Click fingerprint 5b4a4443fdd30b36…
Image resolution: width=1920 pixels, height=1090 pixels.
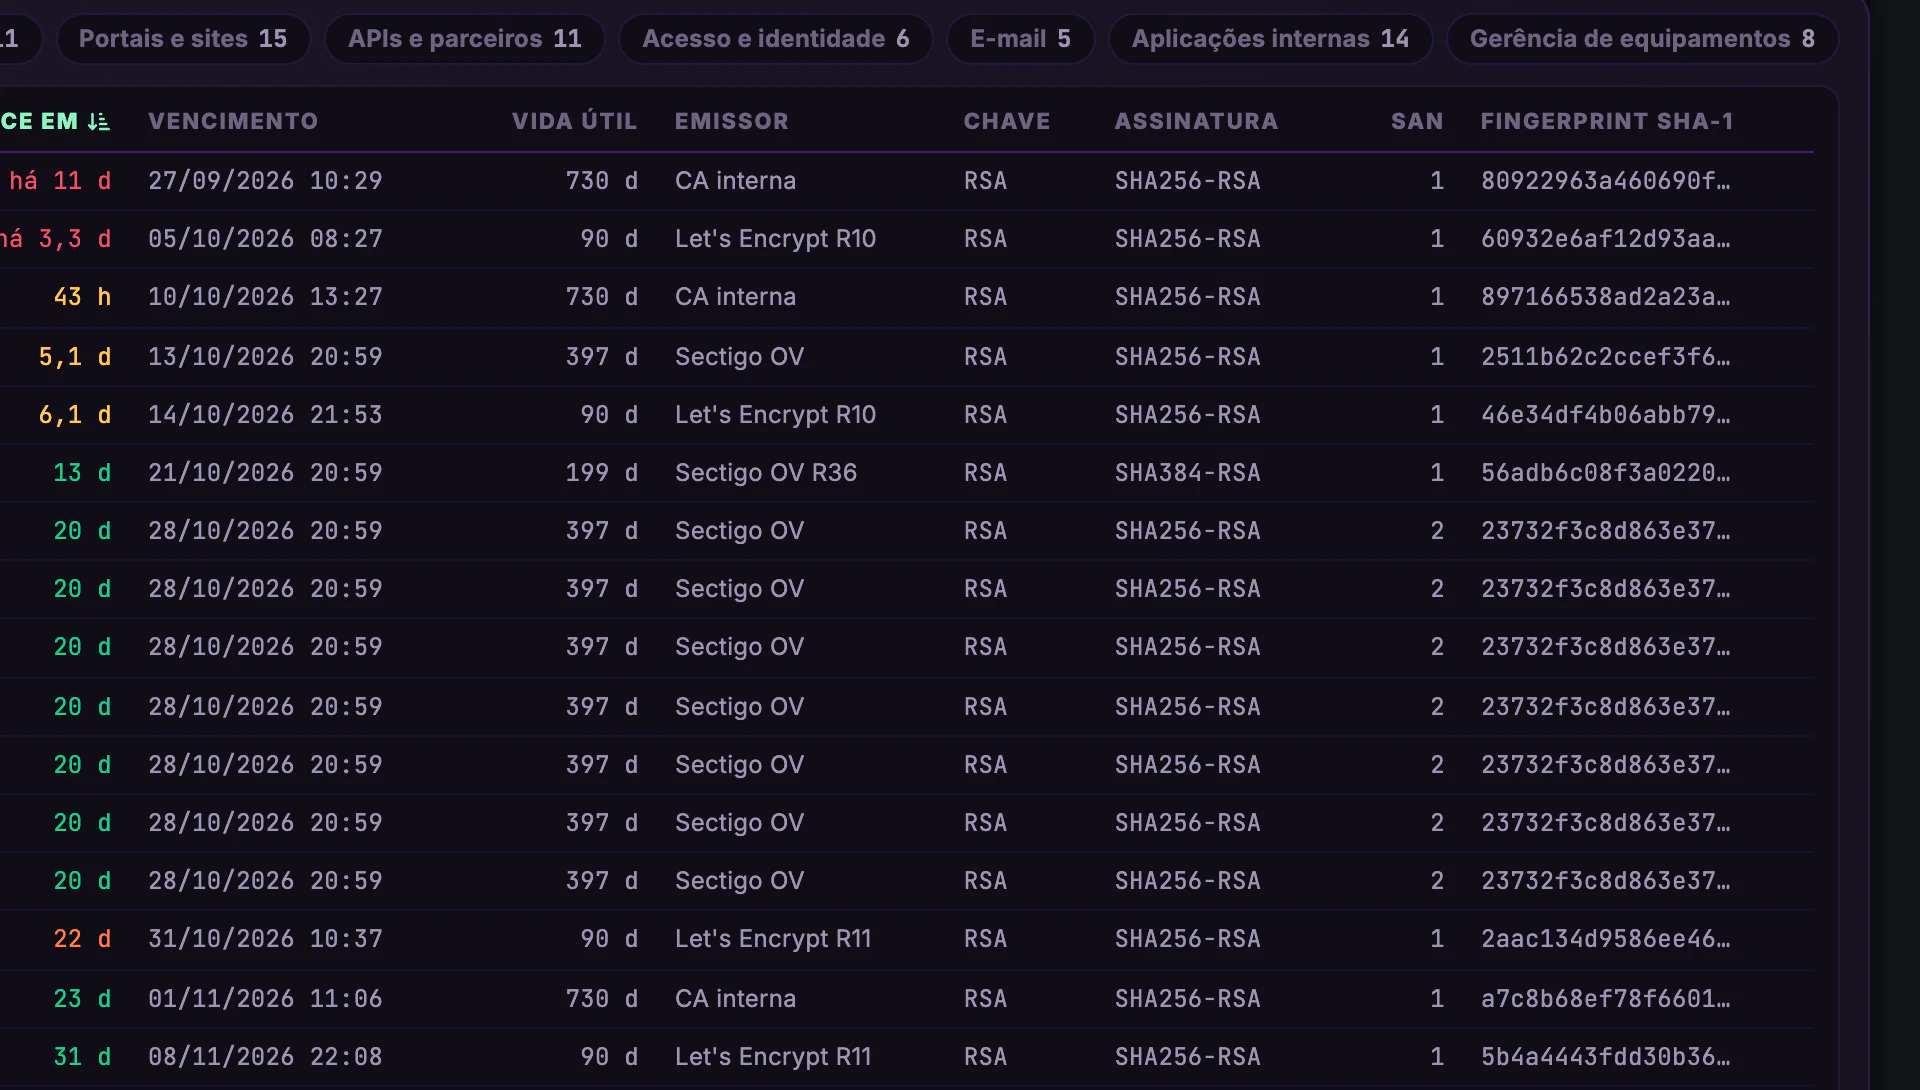(1606, 1057)
